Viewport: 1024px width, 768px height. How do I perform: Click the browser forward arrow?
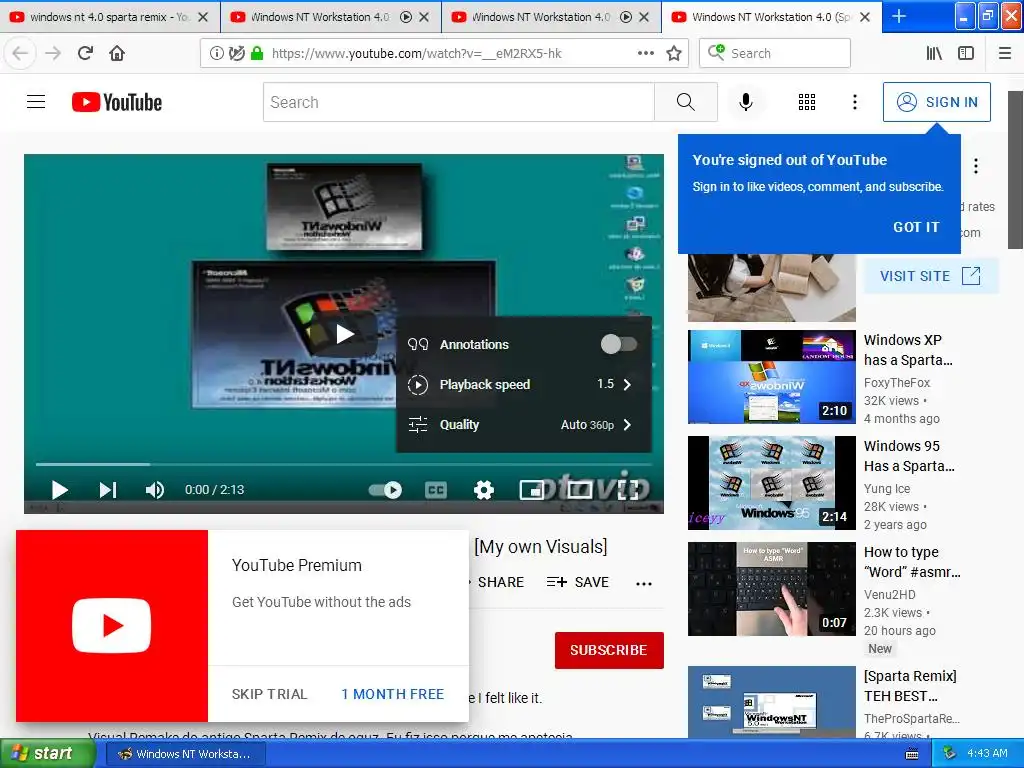pyautogui.click(x=53, y=53)
